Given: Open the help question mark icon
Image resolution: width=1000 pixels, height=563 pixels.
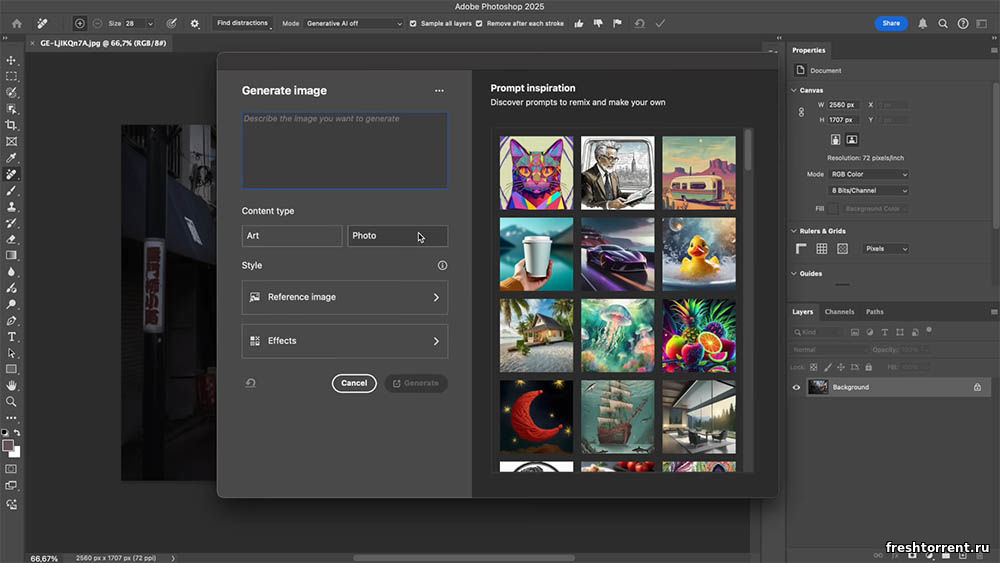Looking at the screenshot, I should (963, 24).
